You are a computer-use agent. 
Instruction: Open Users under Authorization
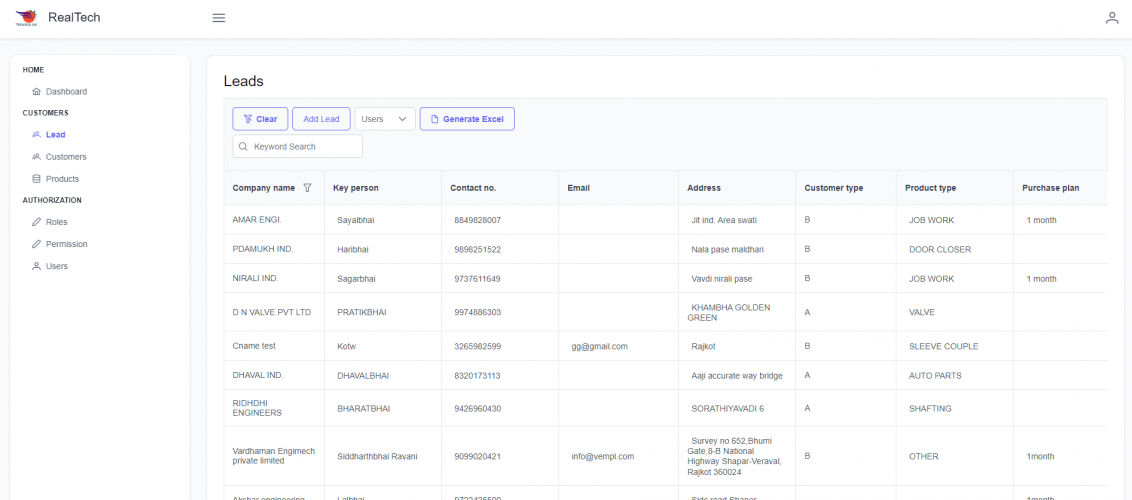pyautogui.click(x=57, y=266)
